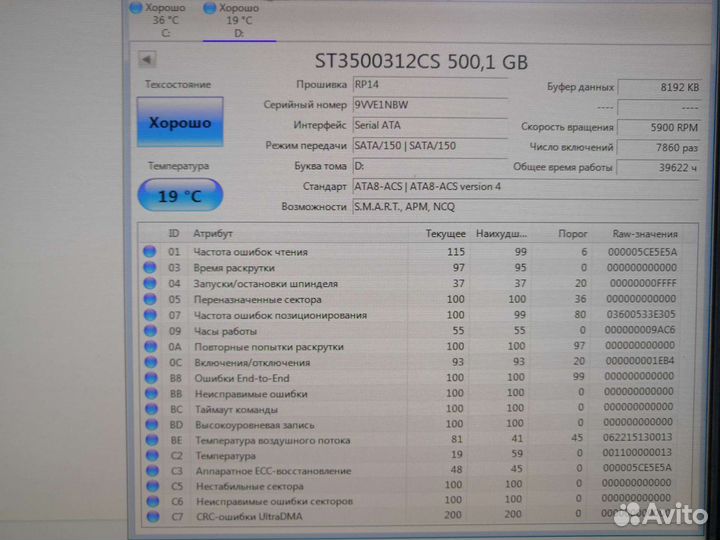The width and height of the screenshot is (720, 540).
Task: Click status icon for Неисправимые ошибки
Action: coord(151,394)
